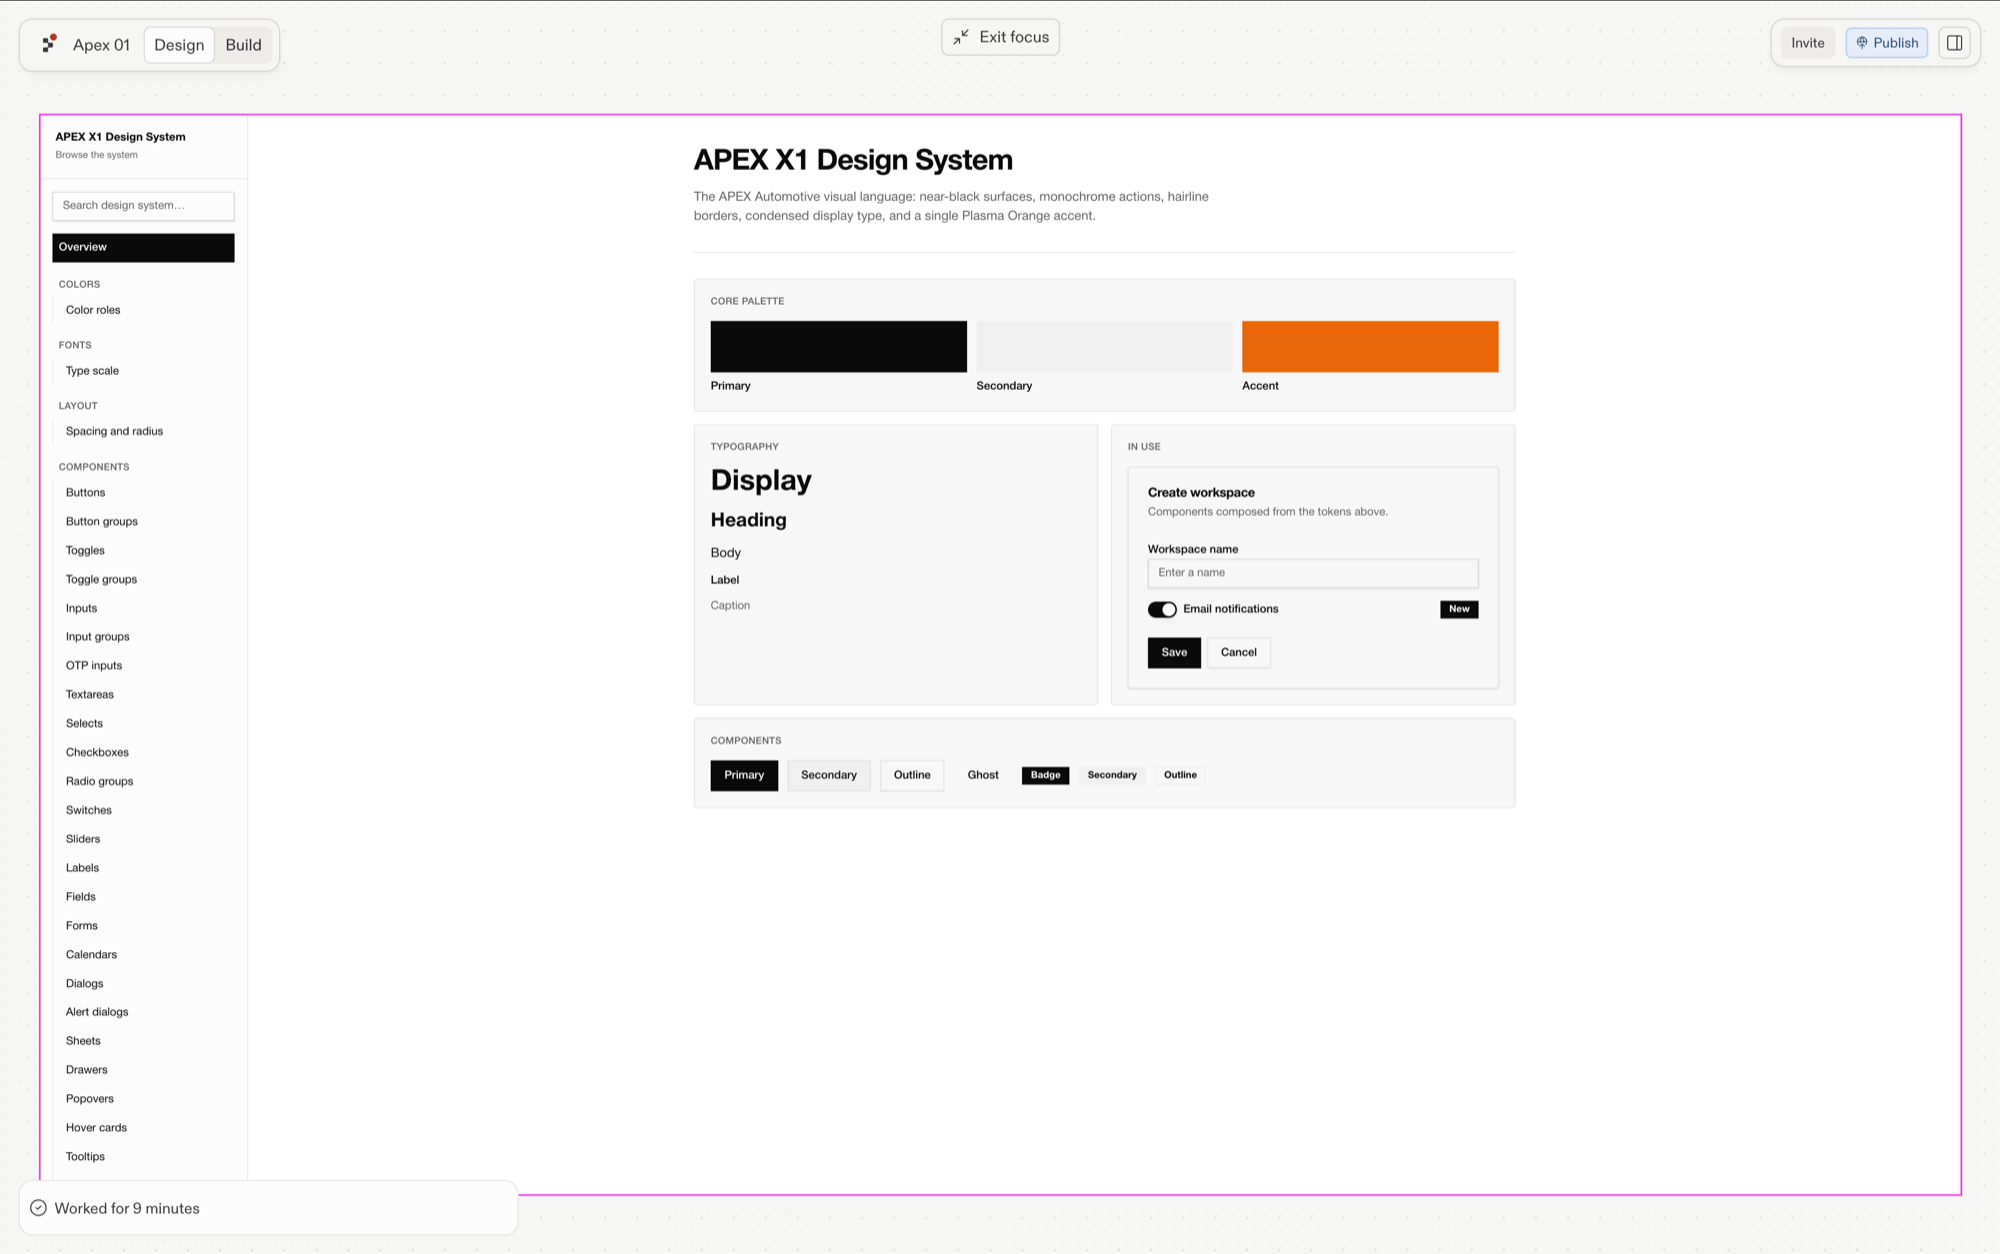The height and width of the screenshot is (1254, 2000).
Task: Click Cancel in the Create workspace card
Action: click(1238, 652)
